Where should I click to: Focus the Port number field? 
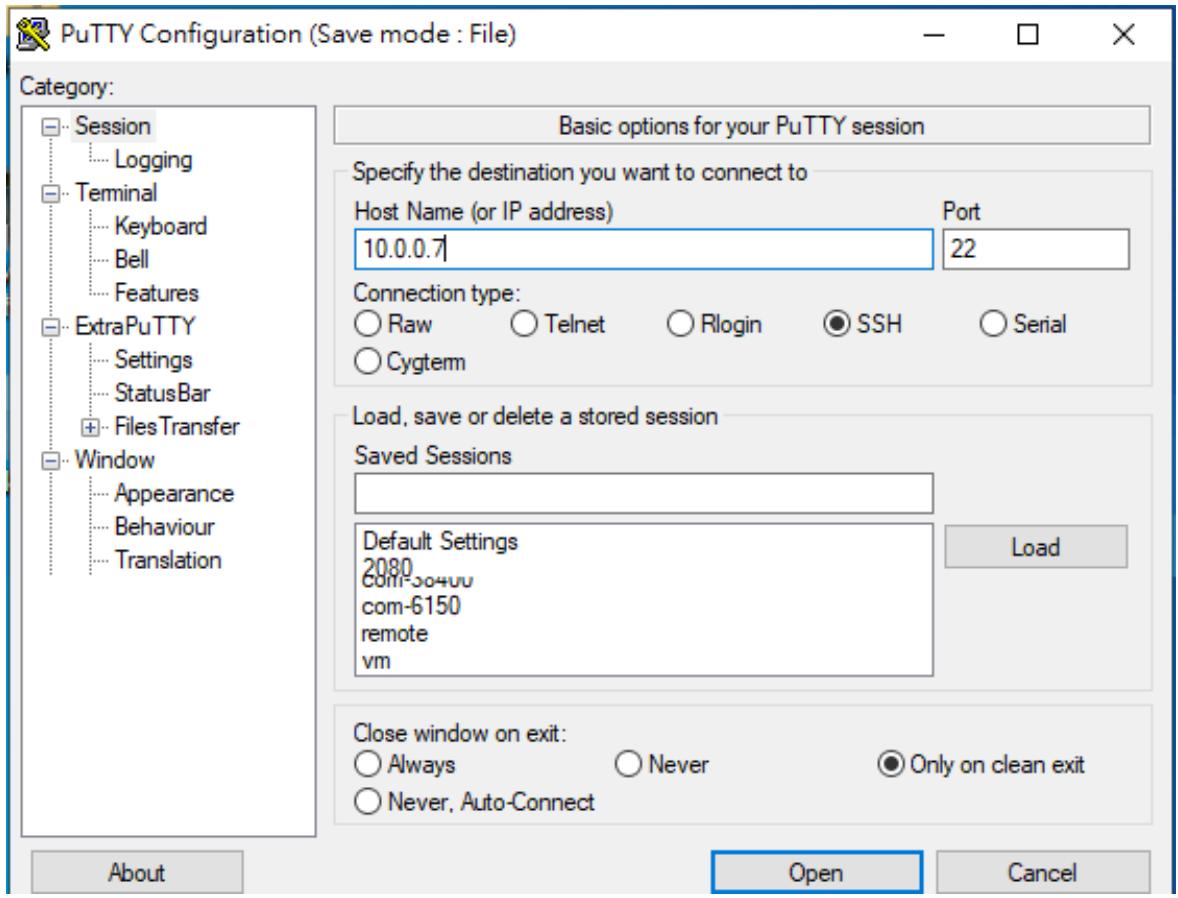coord(1035,249)
